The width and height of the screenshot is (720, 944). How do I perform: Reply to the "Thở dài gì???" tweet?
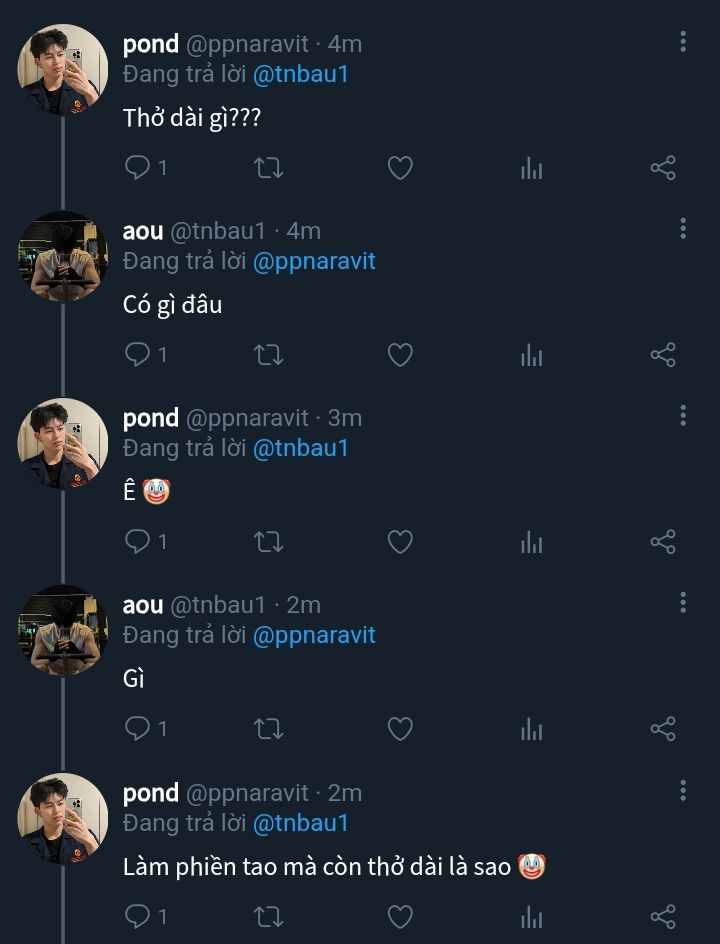138,167
